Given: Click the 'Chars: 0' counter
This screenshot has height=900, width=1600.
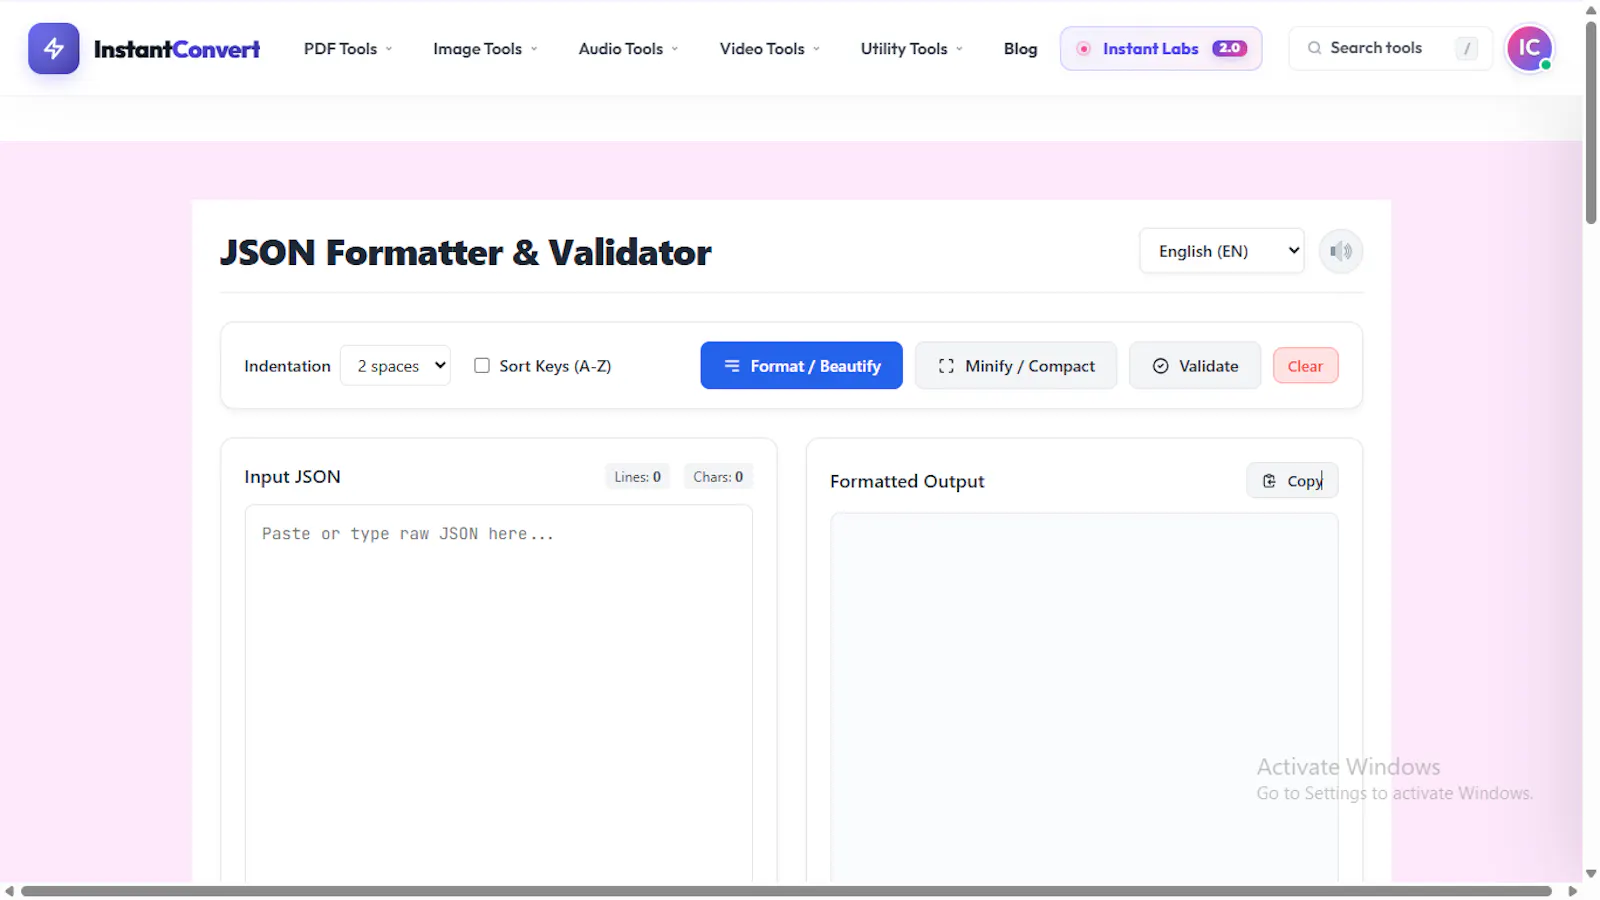Looking at the screenshot, I should (718, 477).
